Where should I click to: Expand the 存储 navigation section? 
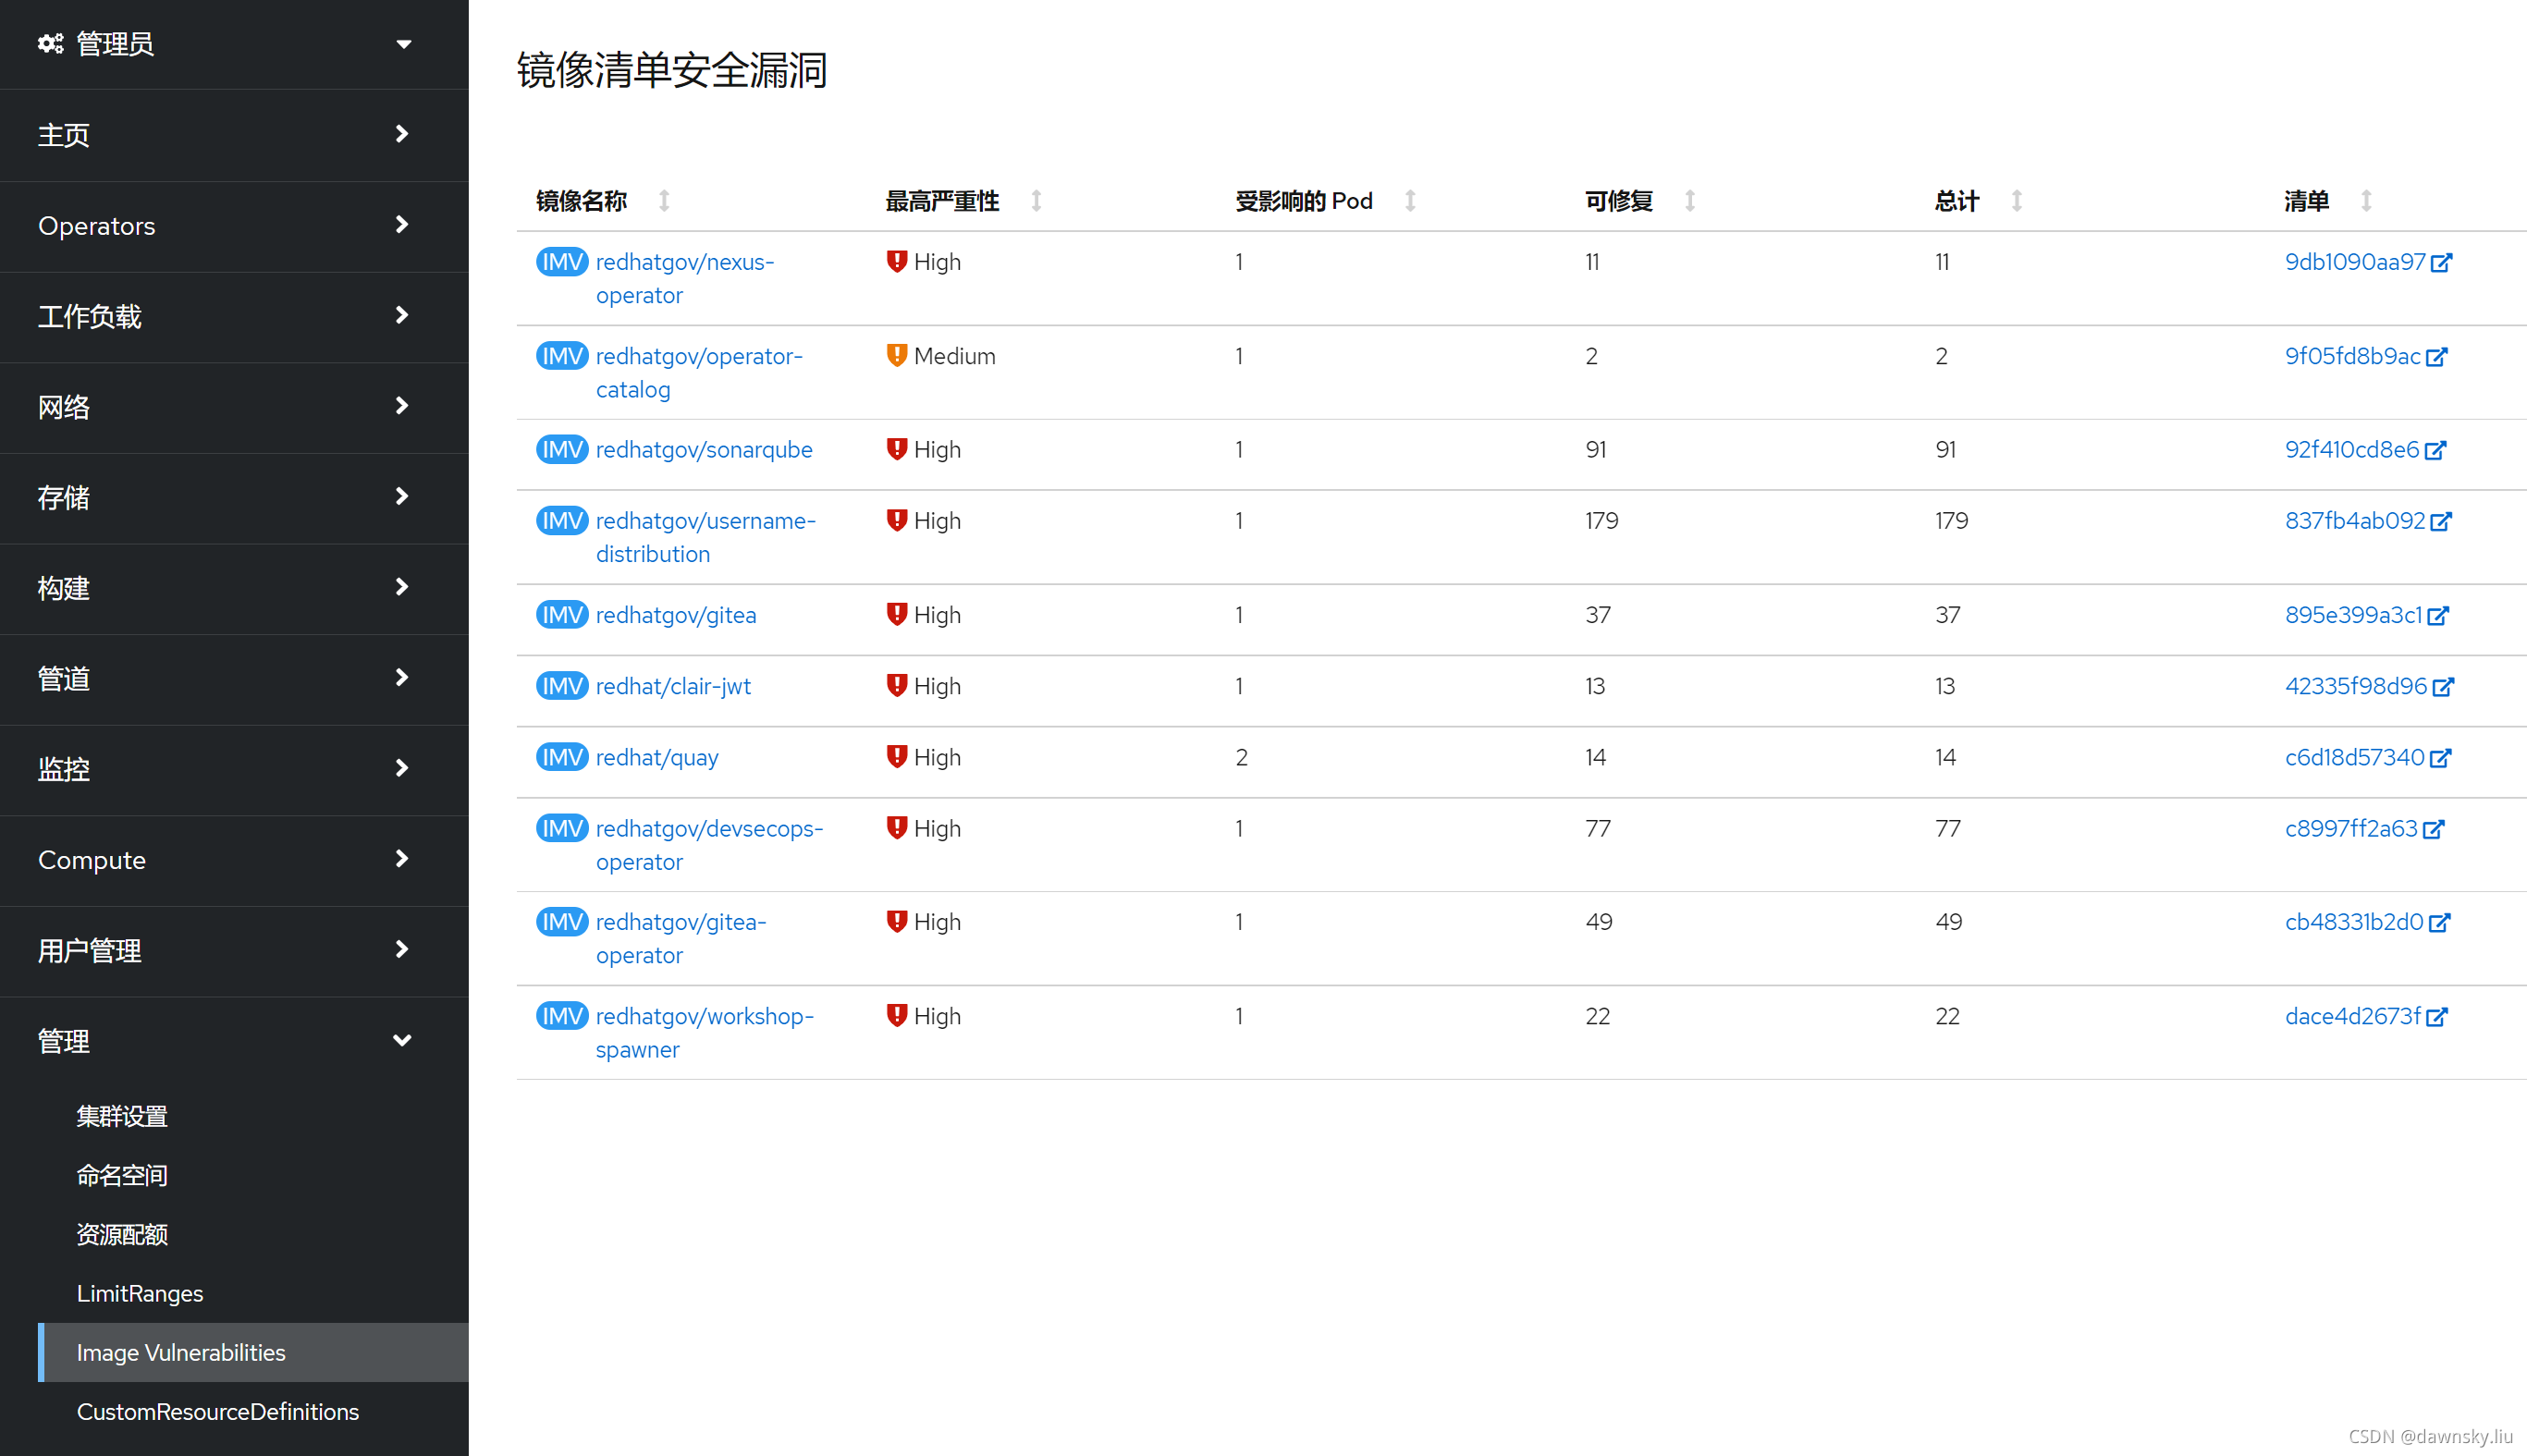click(234, 497)
